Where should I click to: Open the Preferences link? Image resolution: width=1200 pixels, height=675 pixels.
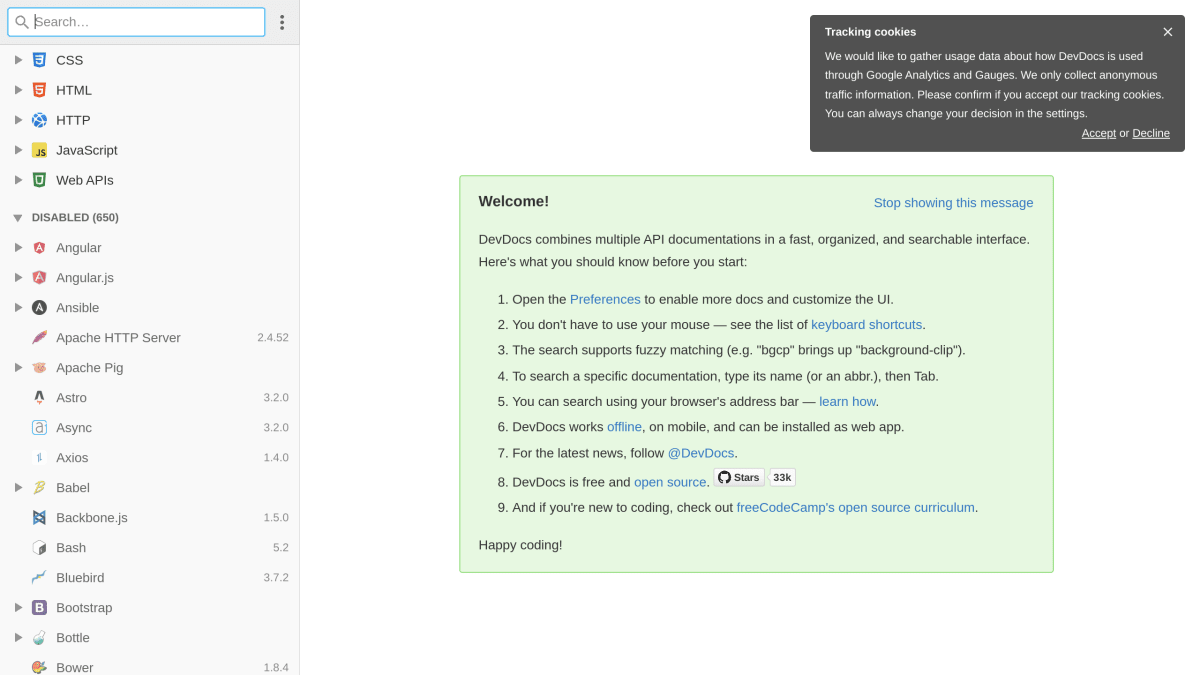[605, 299]
